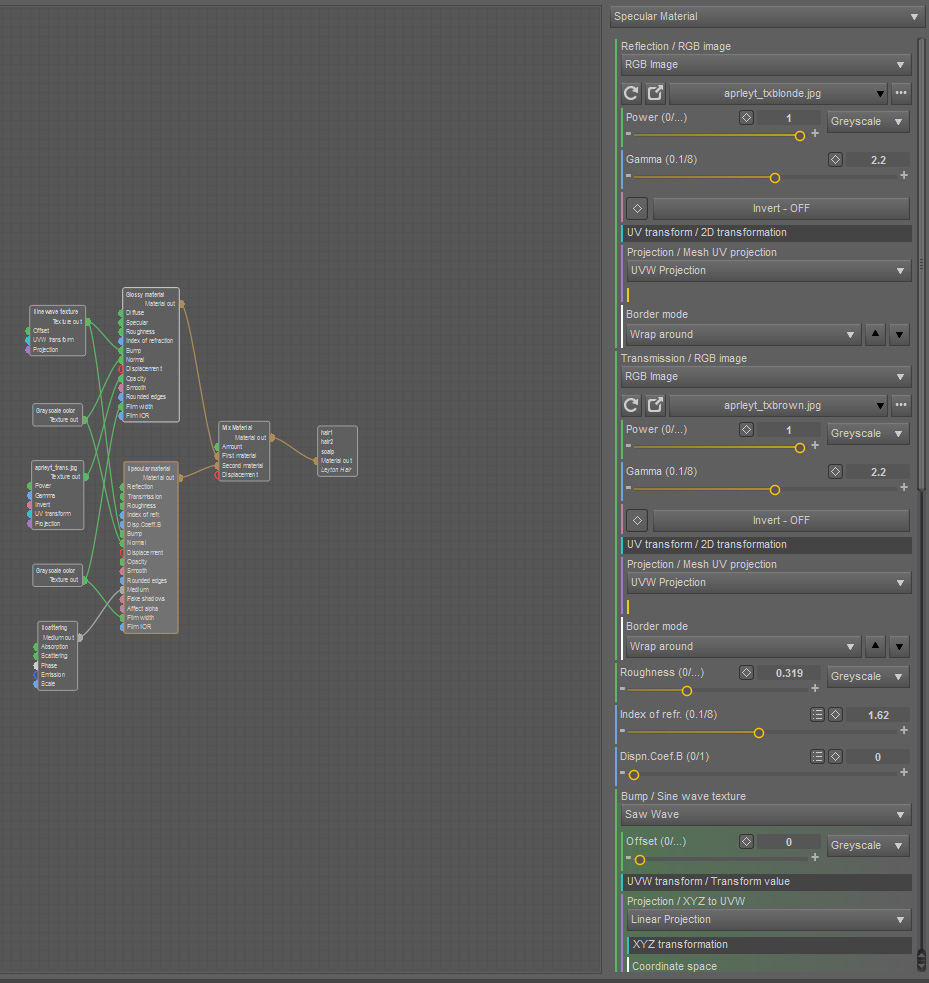Screen dimensions: 929x983
Task: Reload the aprleyt_txblonde.jpg image
Action: tap(631, 93)
